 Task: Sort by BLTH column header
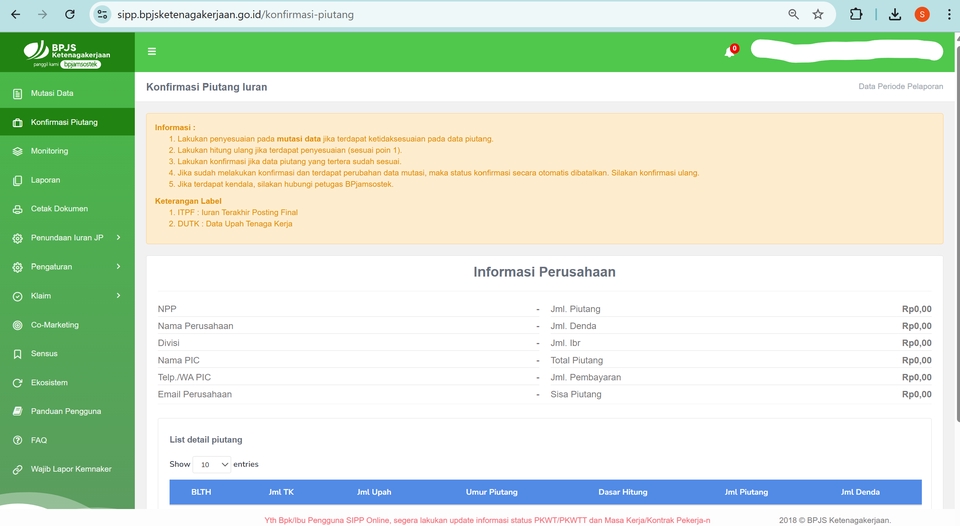(x=201, y=492)
